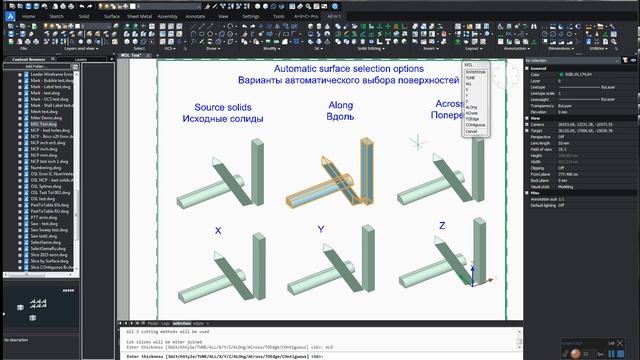The width and height of the screenshot is (640, 360).
Task: Click Print icon in top quick access toolbar
Action: pos(63,7)
